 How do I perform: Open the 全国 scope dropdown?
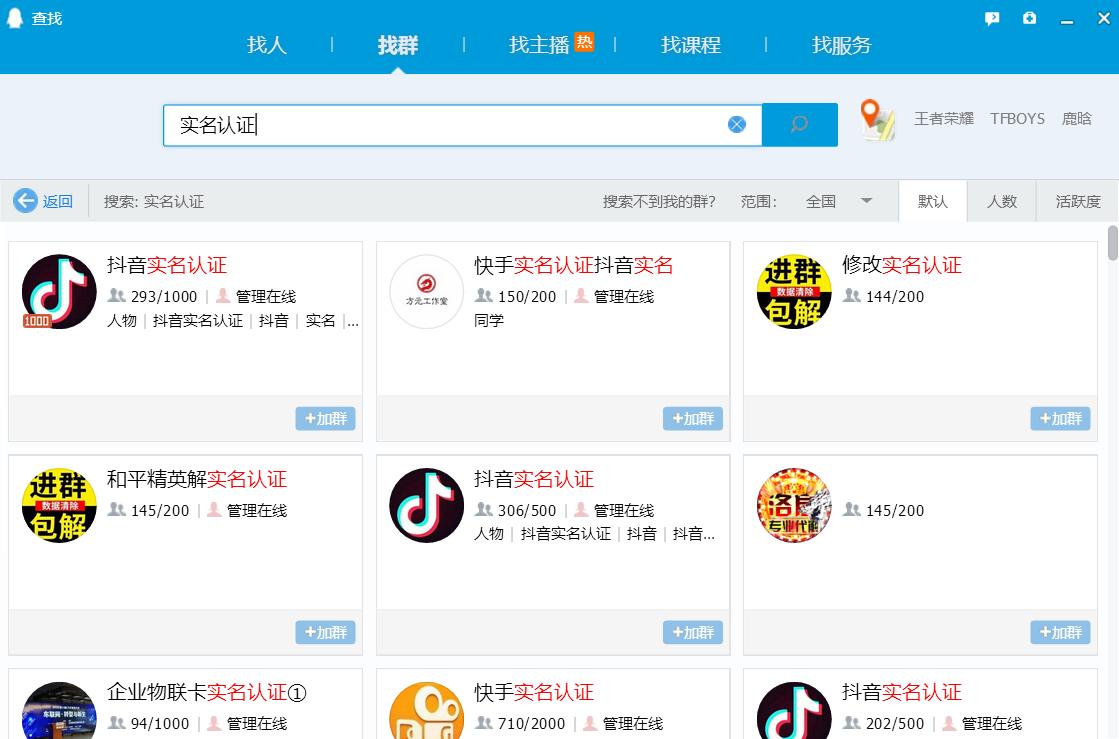tap(828, 201)
